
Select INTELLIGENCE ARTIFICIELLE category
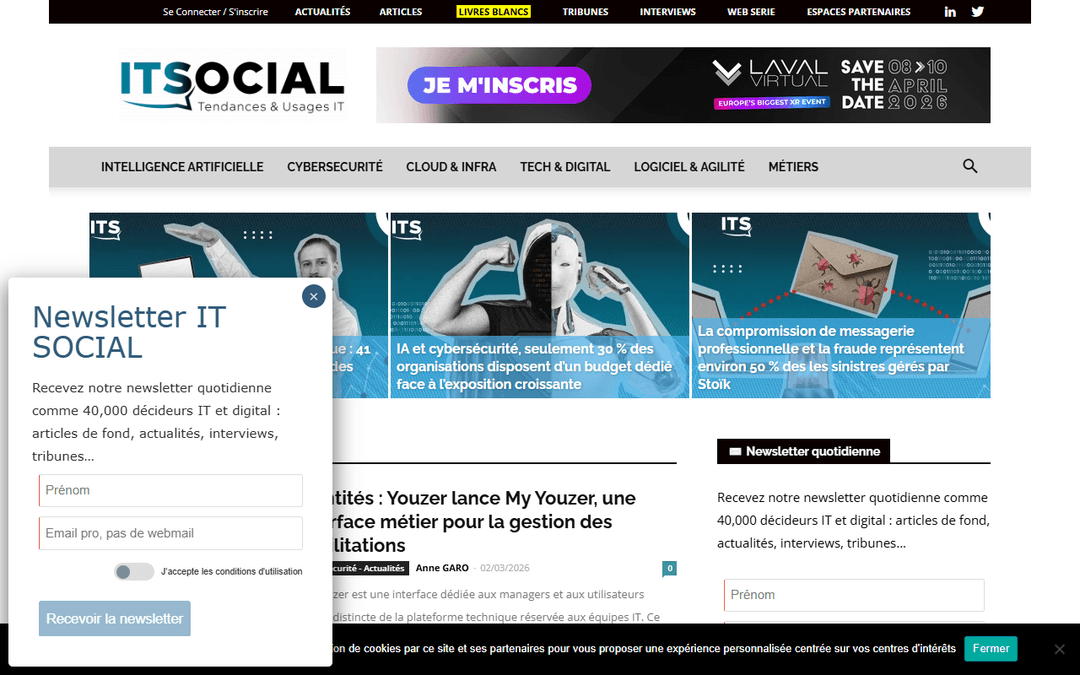click(x=182, y=167)
